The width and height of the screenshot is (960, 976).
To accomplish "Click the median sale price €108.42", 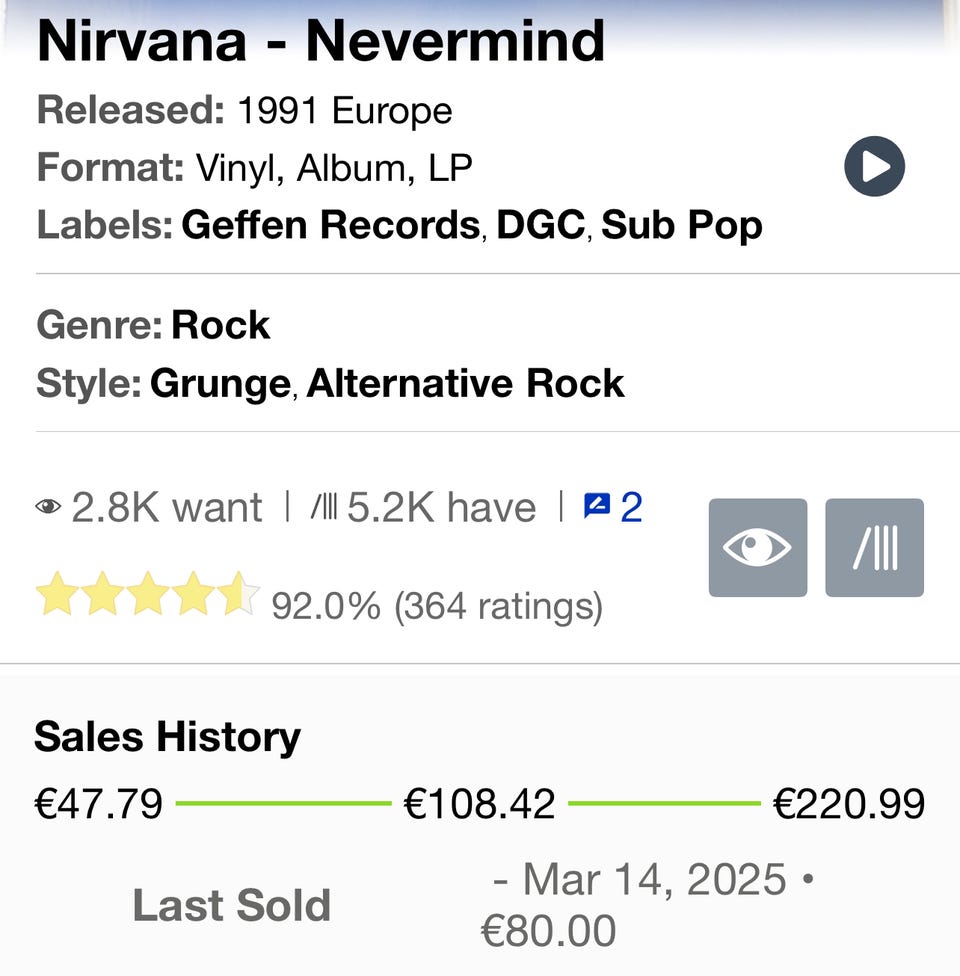I will click(x=479, y=803).
